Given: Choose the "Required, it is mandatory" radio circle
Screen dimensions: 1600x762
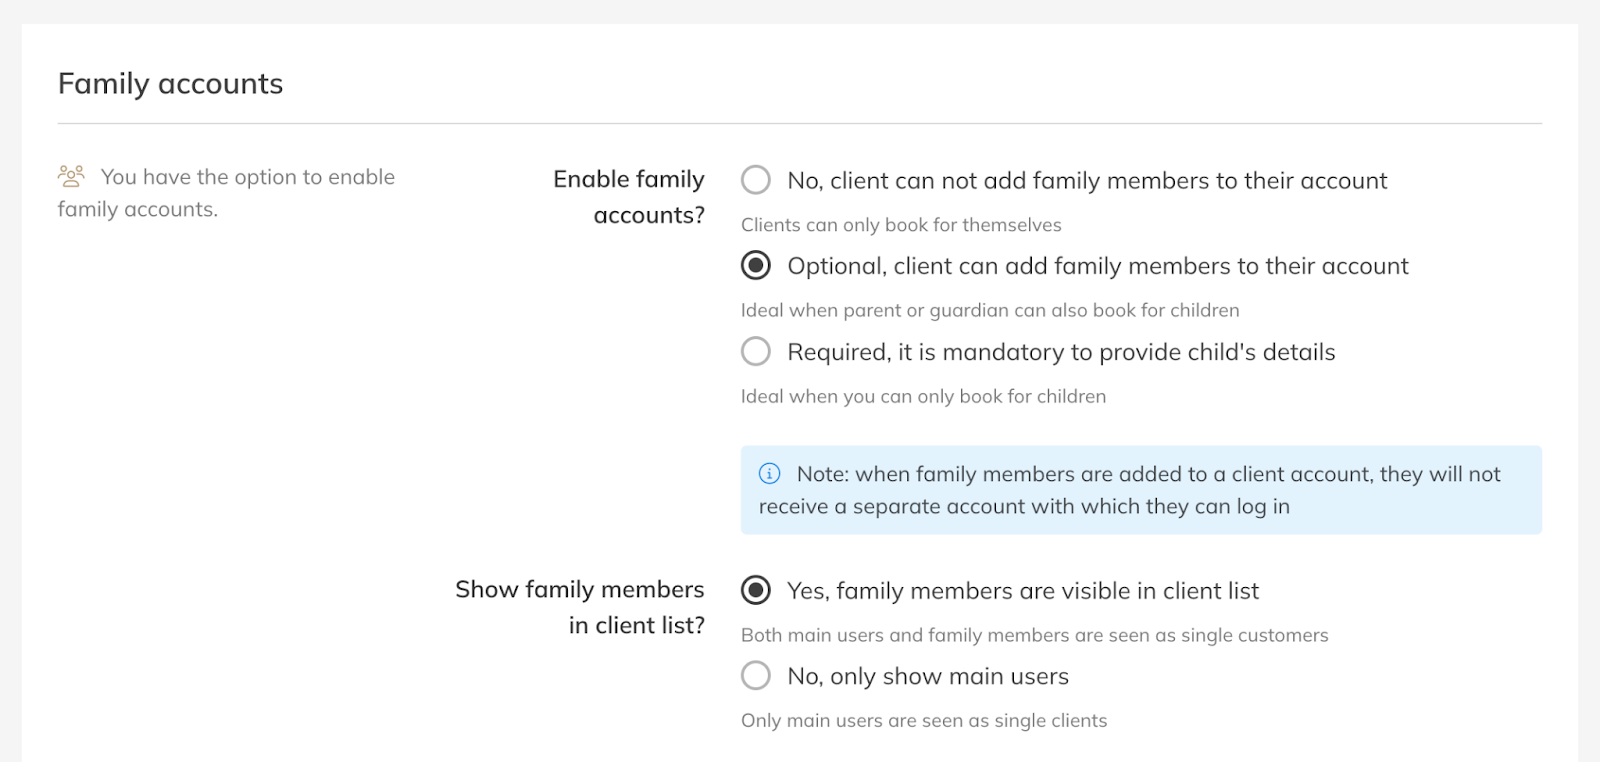Looking at the screenshot, I should (x=756, y=352).
